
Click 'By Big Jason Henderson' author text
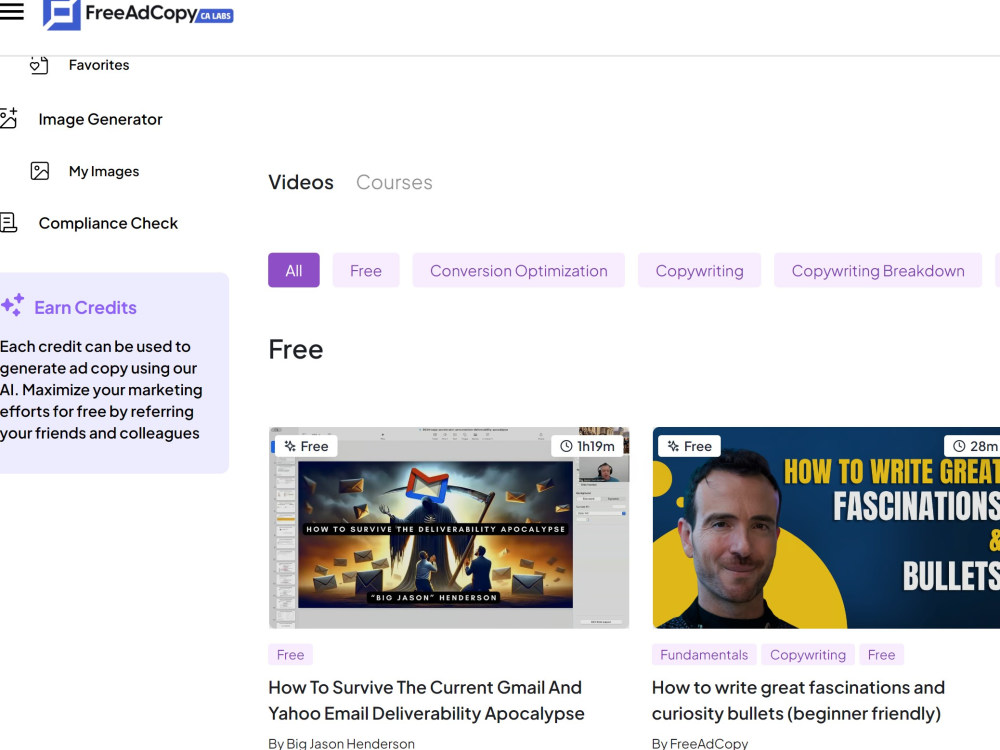coord(341,743)
